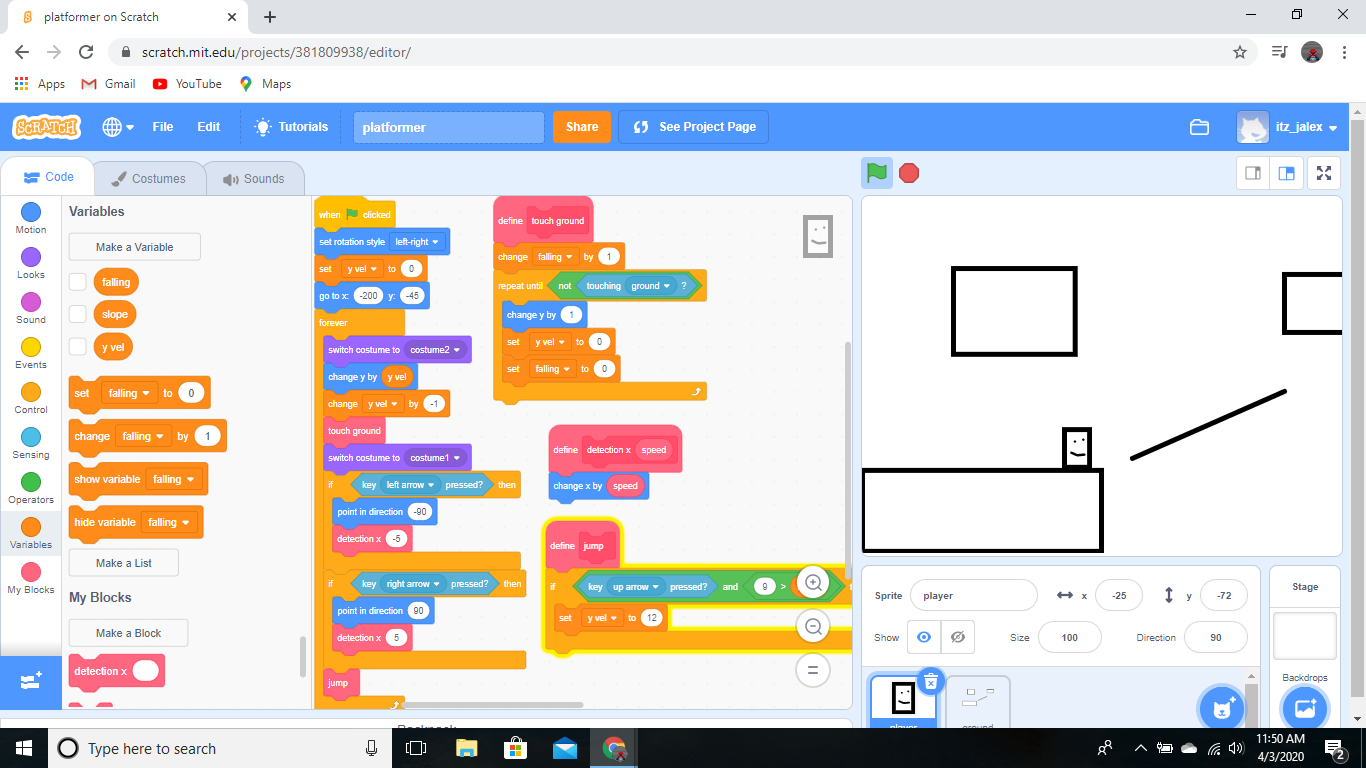Switch to the Costumes tab
Screen dimensions: 1366x768
148,177
